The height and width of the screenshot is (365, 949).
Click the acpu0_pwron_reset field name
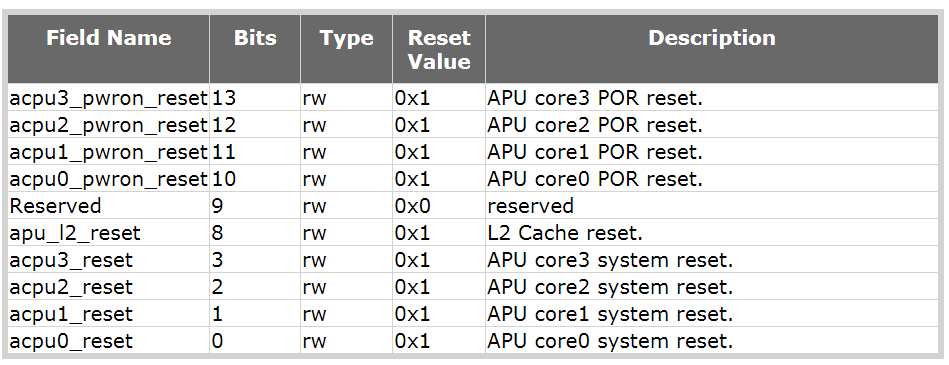[108, 179]
